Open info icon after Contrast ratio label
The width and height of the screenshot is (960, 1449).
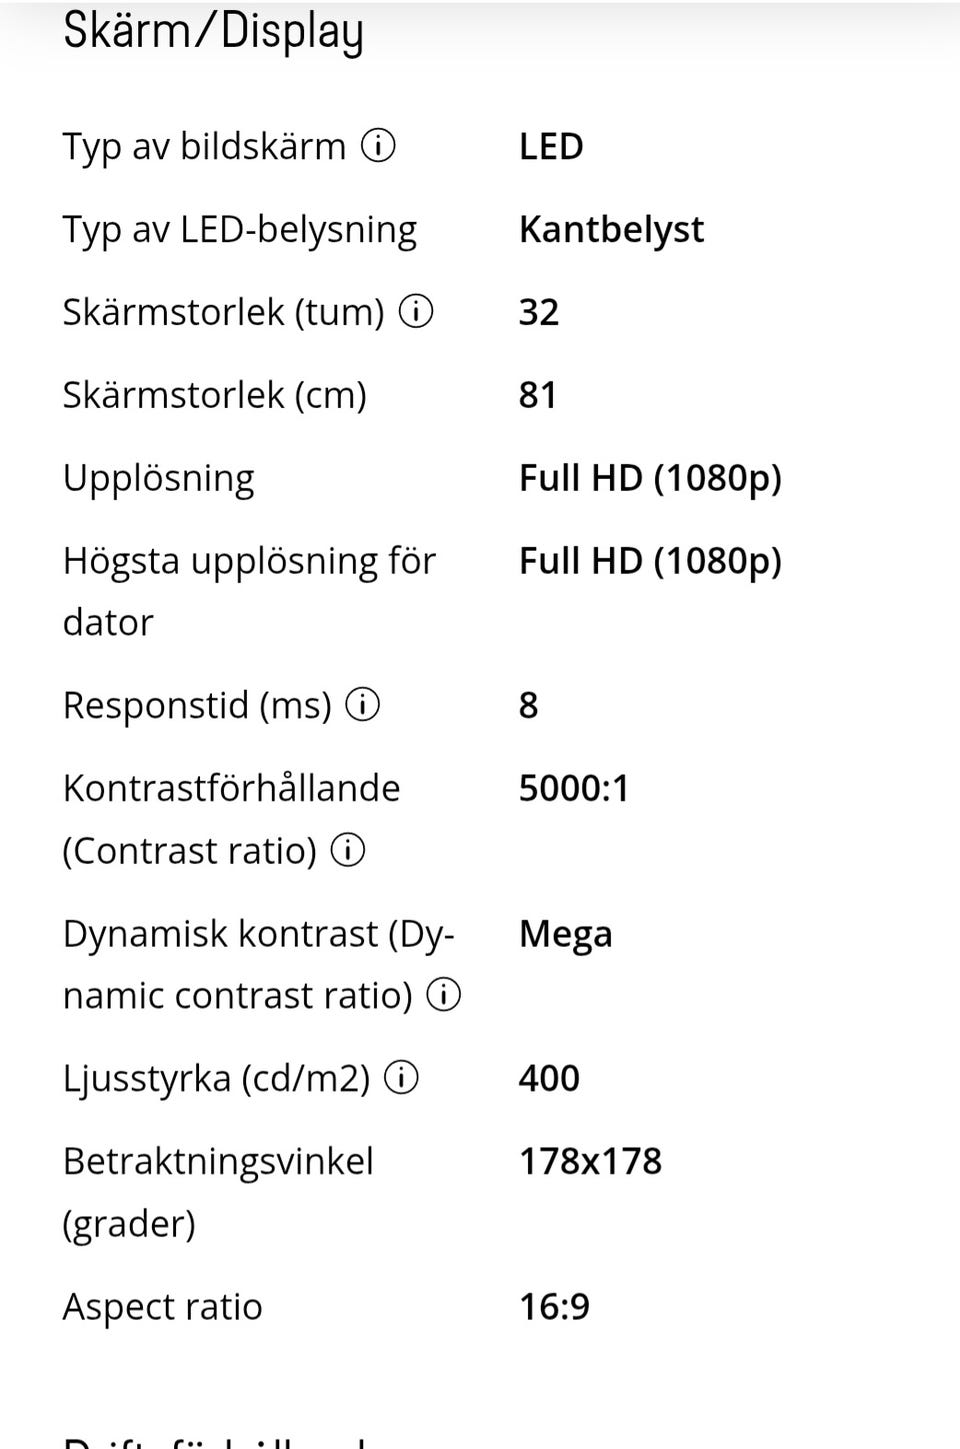click(x=348, y=851)
